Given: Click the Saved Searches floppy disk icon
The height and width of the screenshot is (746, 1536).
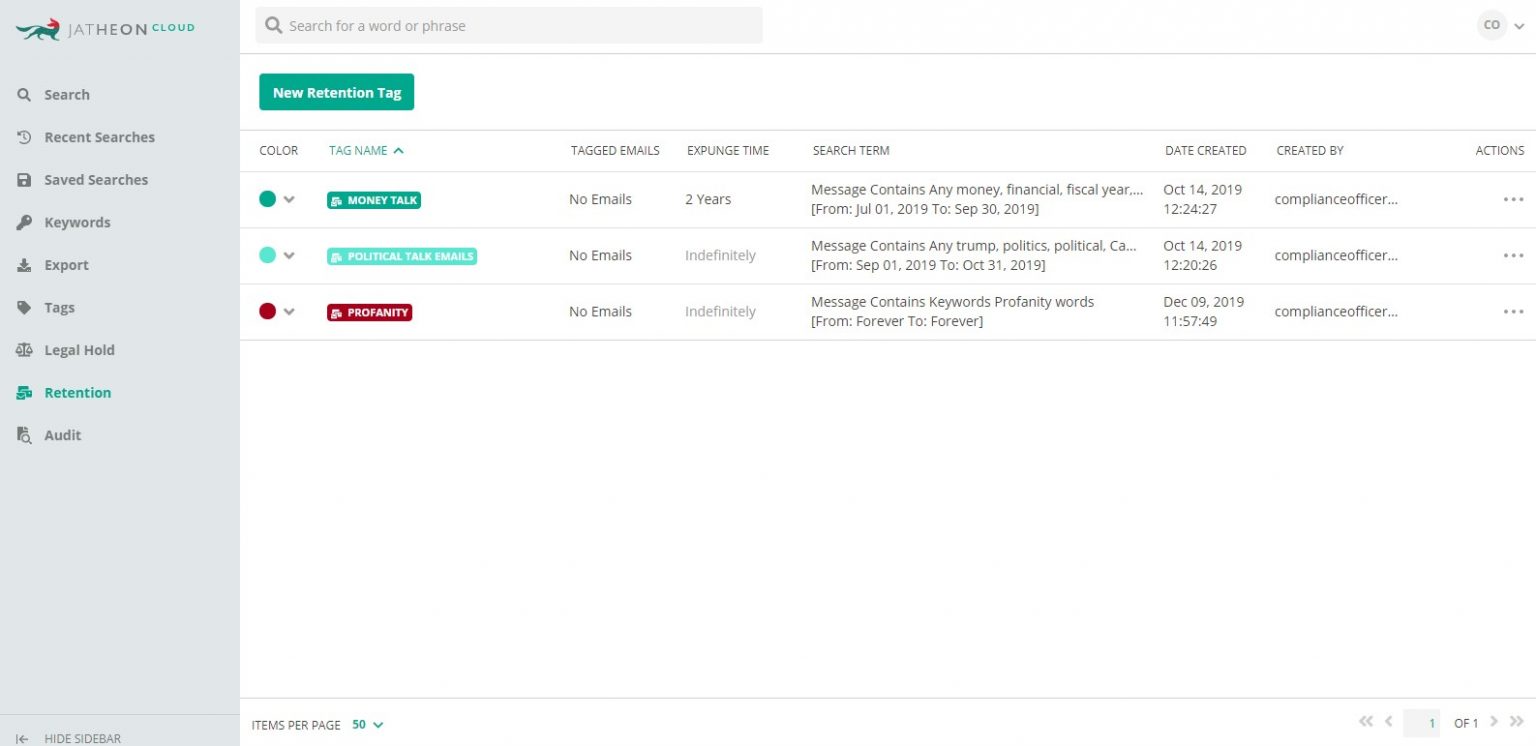Looking at the screenshot, I should (24, 179).
